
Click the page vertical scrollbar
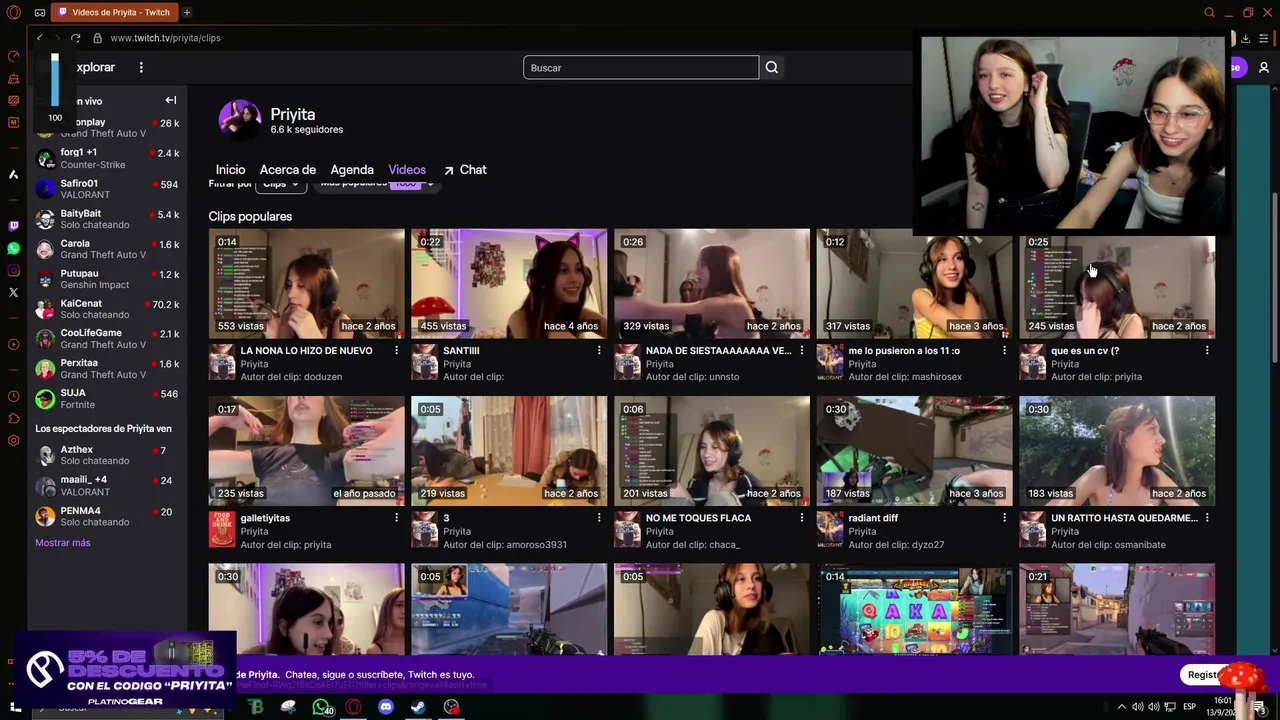click(x=1274, y=278)
